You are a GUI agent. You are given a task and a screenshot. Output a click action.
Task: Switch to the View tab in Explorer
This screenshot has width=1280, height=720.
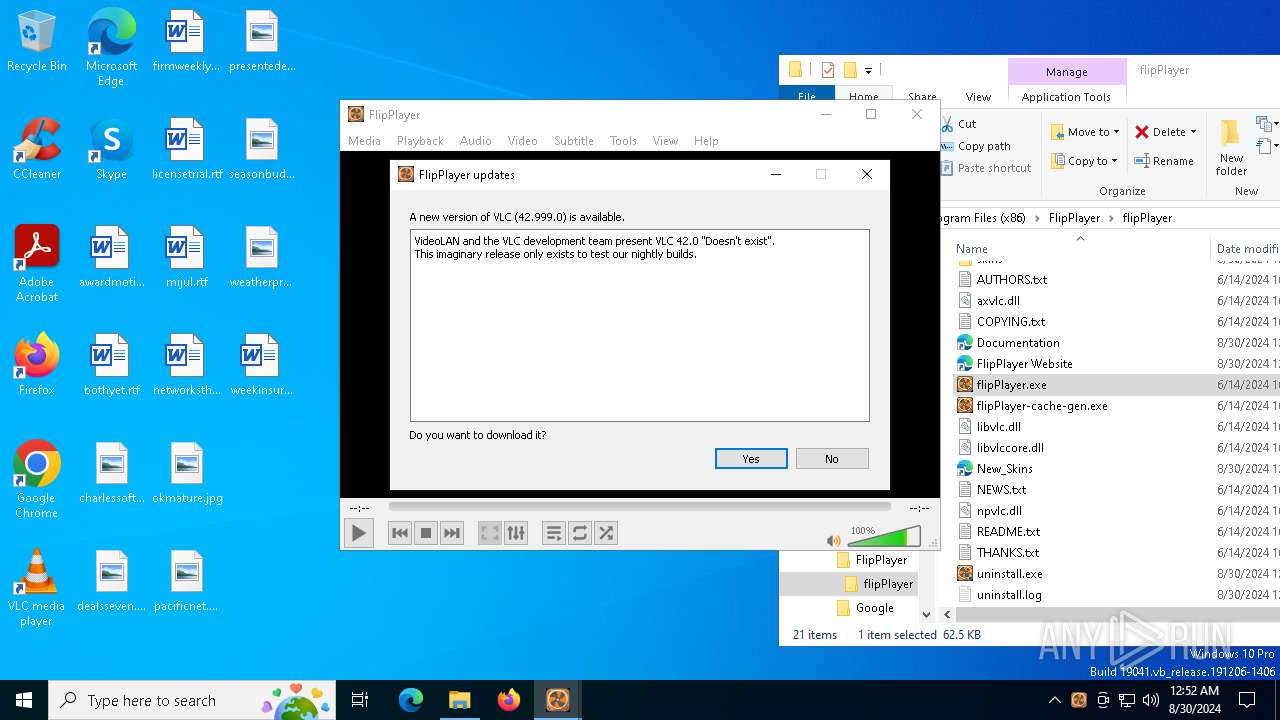point(978,97)
